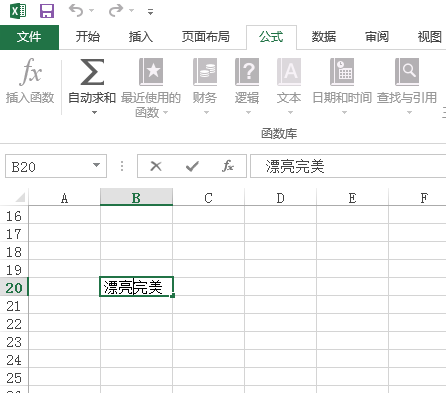Switch to the 数据 tab
Viewport: 446px width, 393px height.
tap(324, 37)
